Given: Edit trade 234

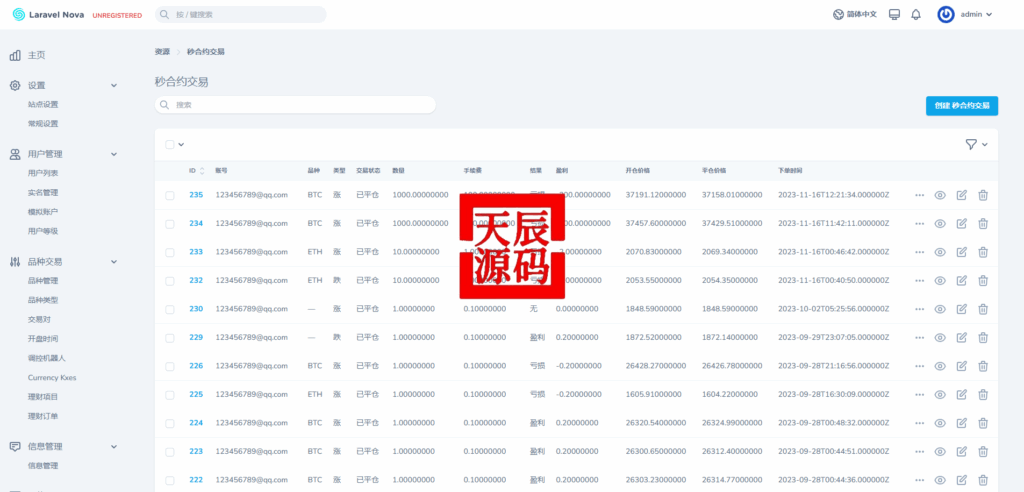Looking at the screenshot, I should click(961, 223).
